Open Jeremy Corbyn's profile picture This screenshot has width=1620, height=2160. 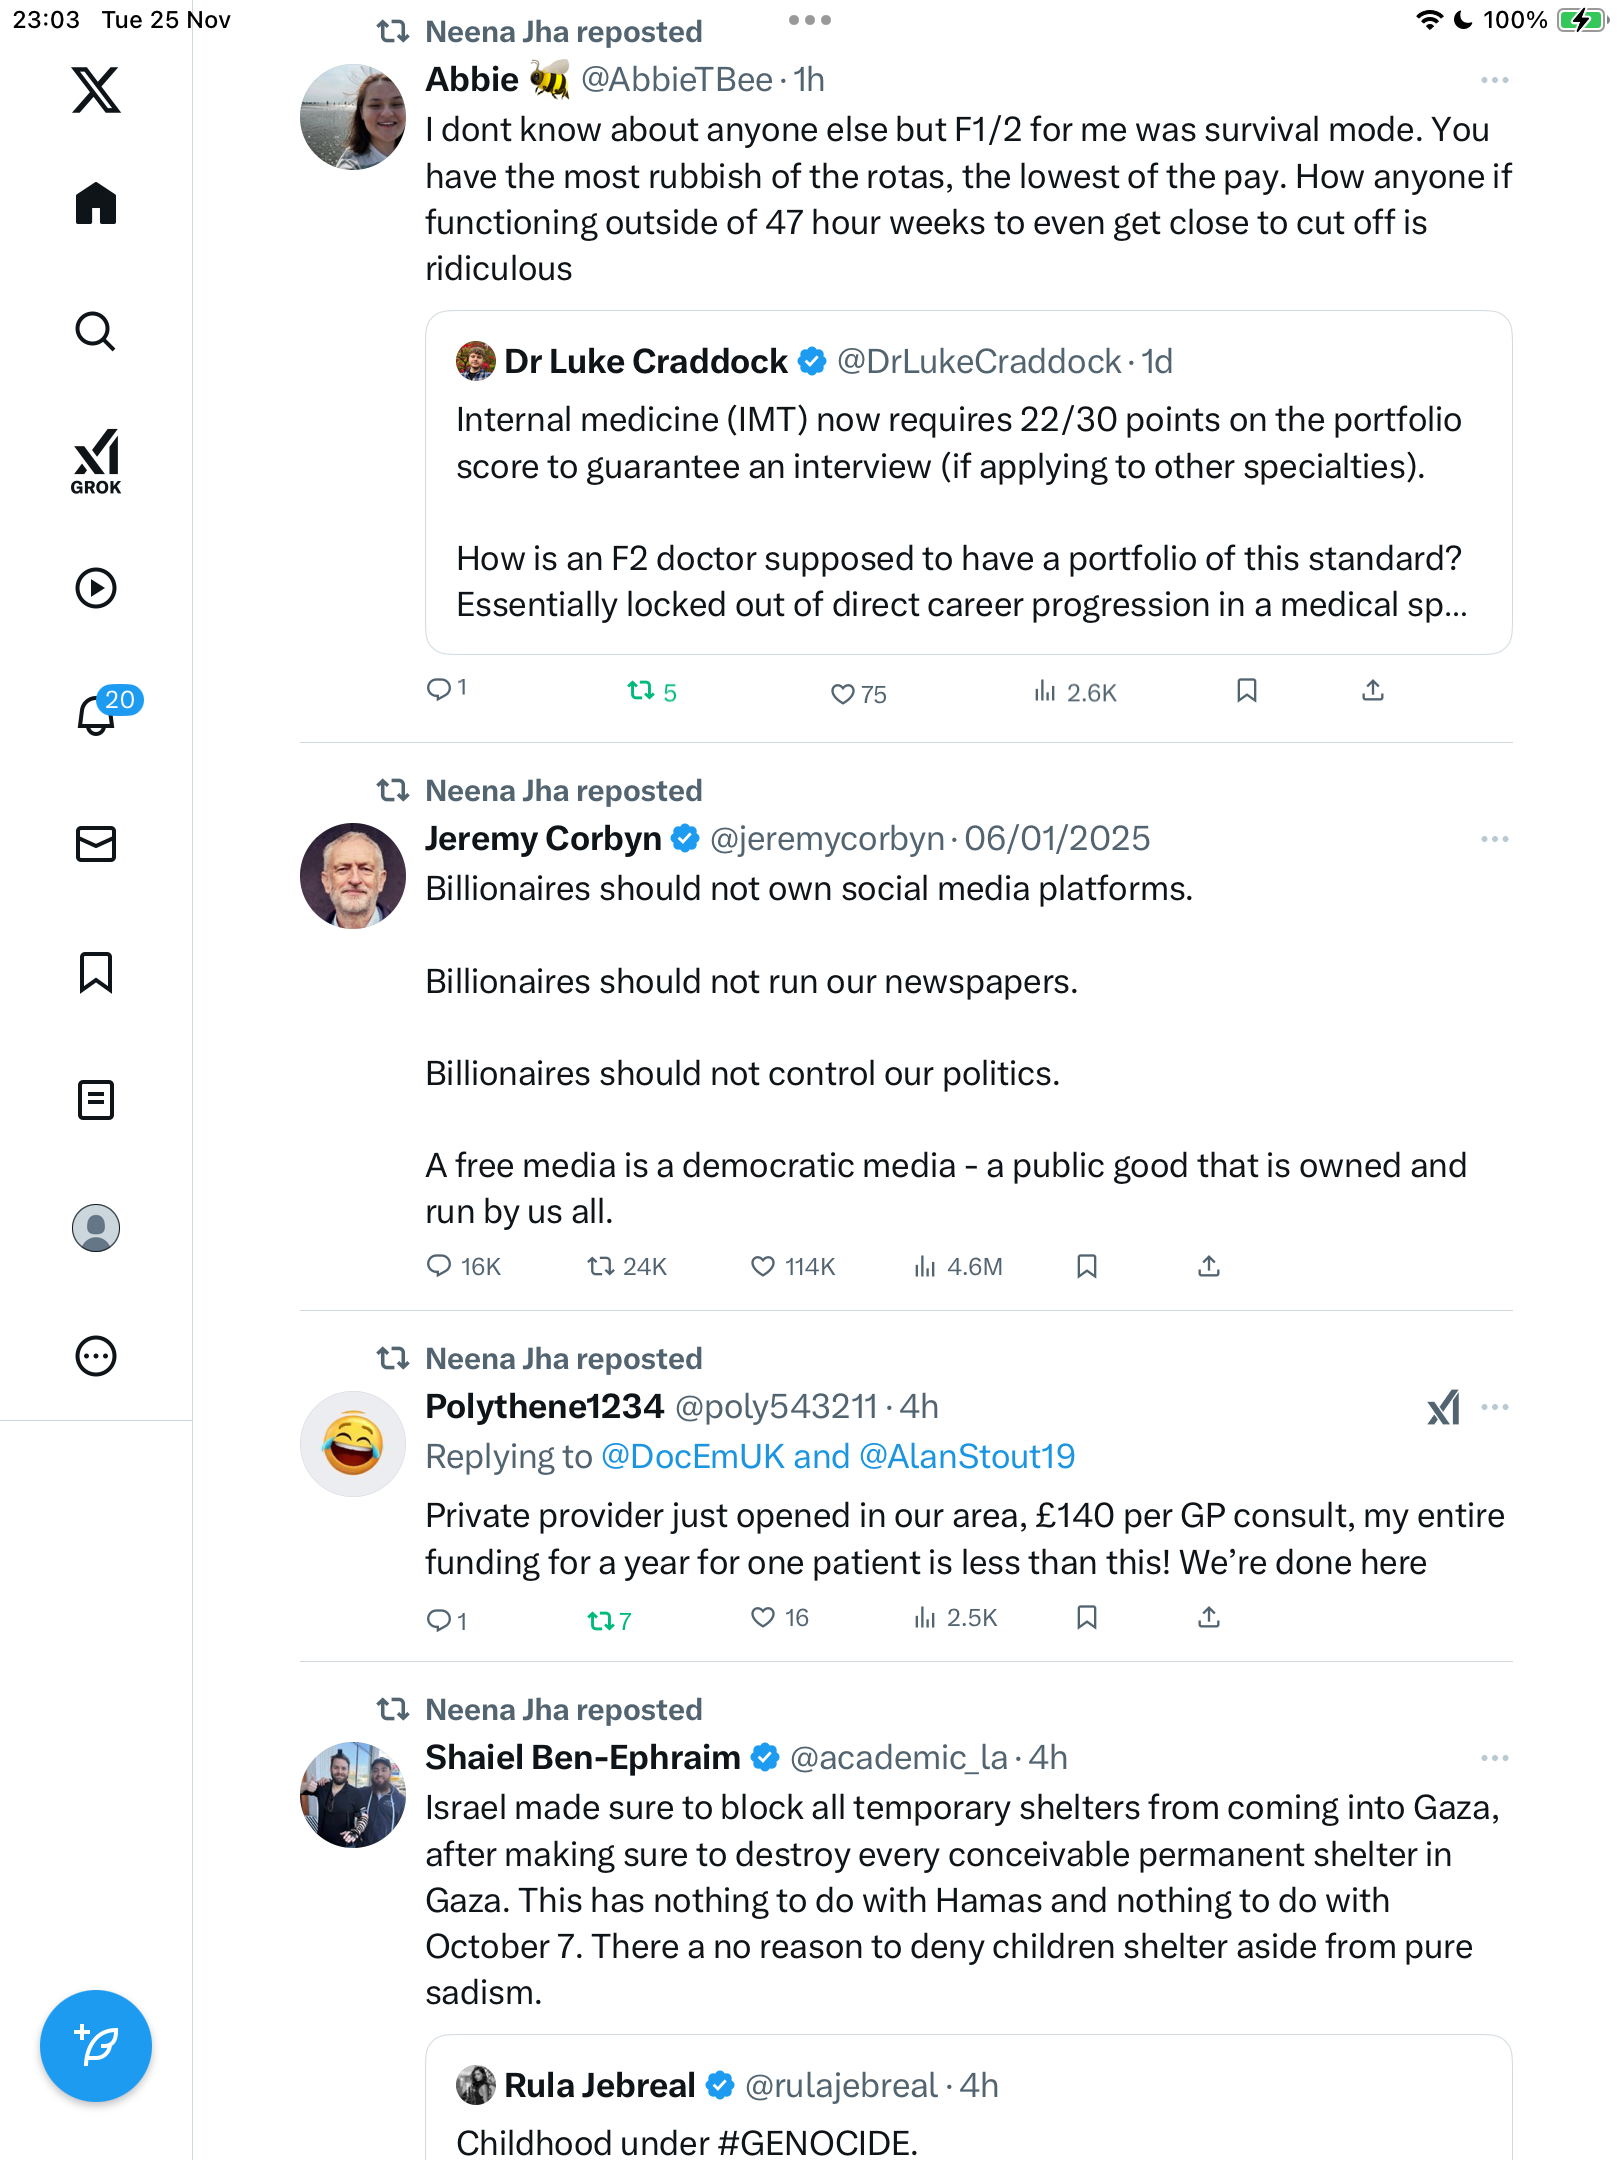pos(353,876)
